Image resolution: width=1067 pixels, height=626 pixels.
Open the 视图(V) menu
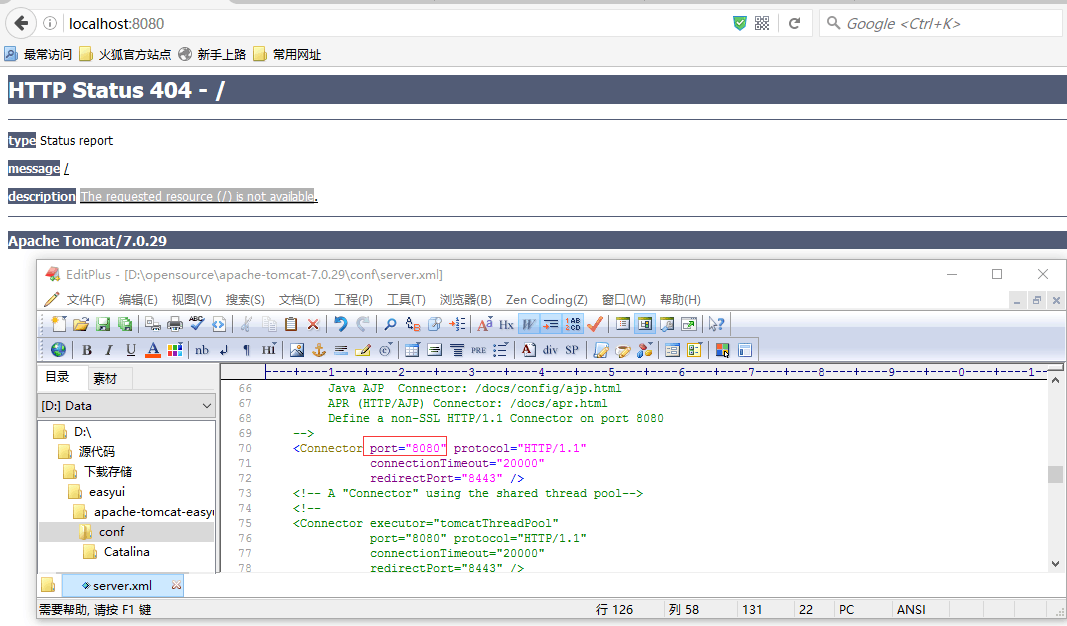191,299
